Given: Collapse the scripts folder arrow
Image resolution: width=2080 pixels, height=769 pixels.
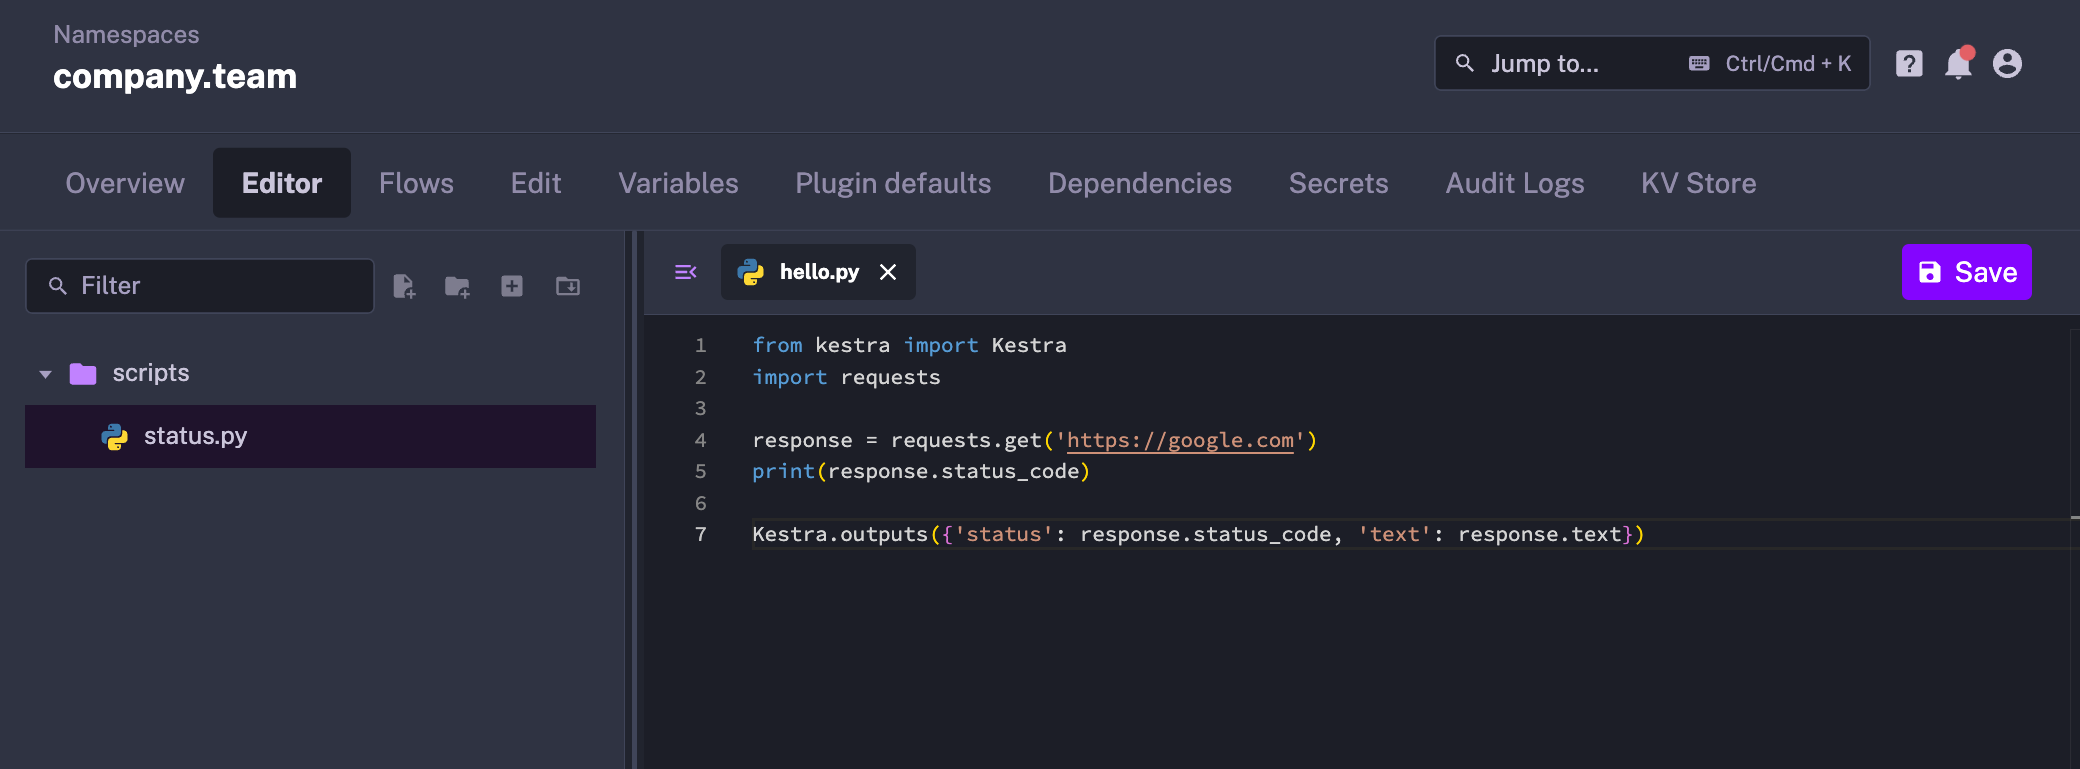Looking at the screenshot, I should [45, 374].
